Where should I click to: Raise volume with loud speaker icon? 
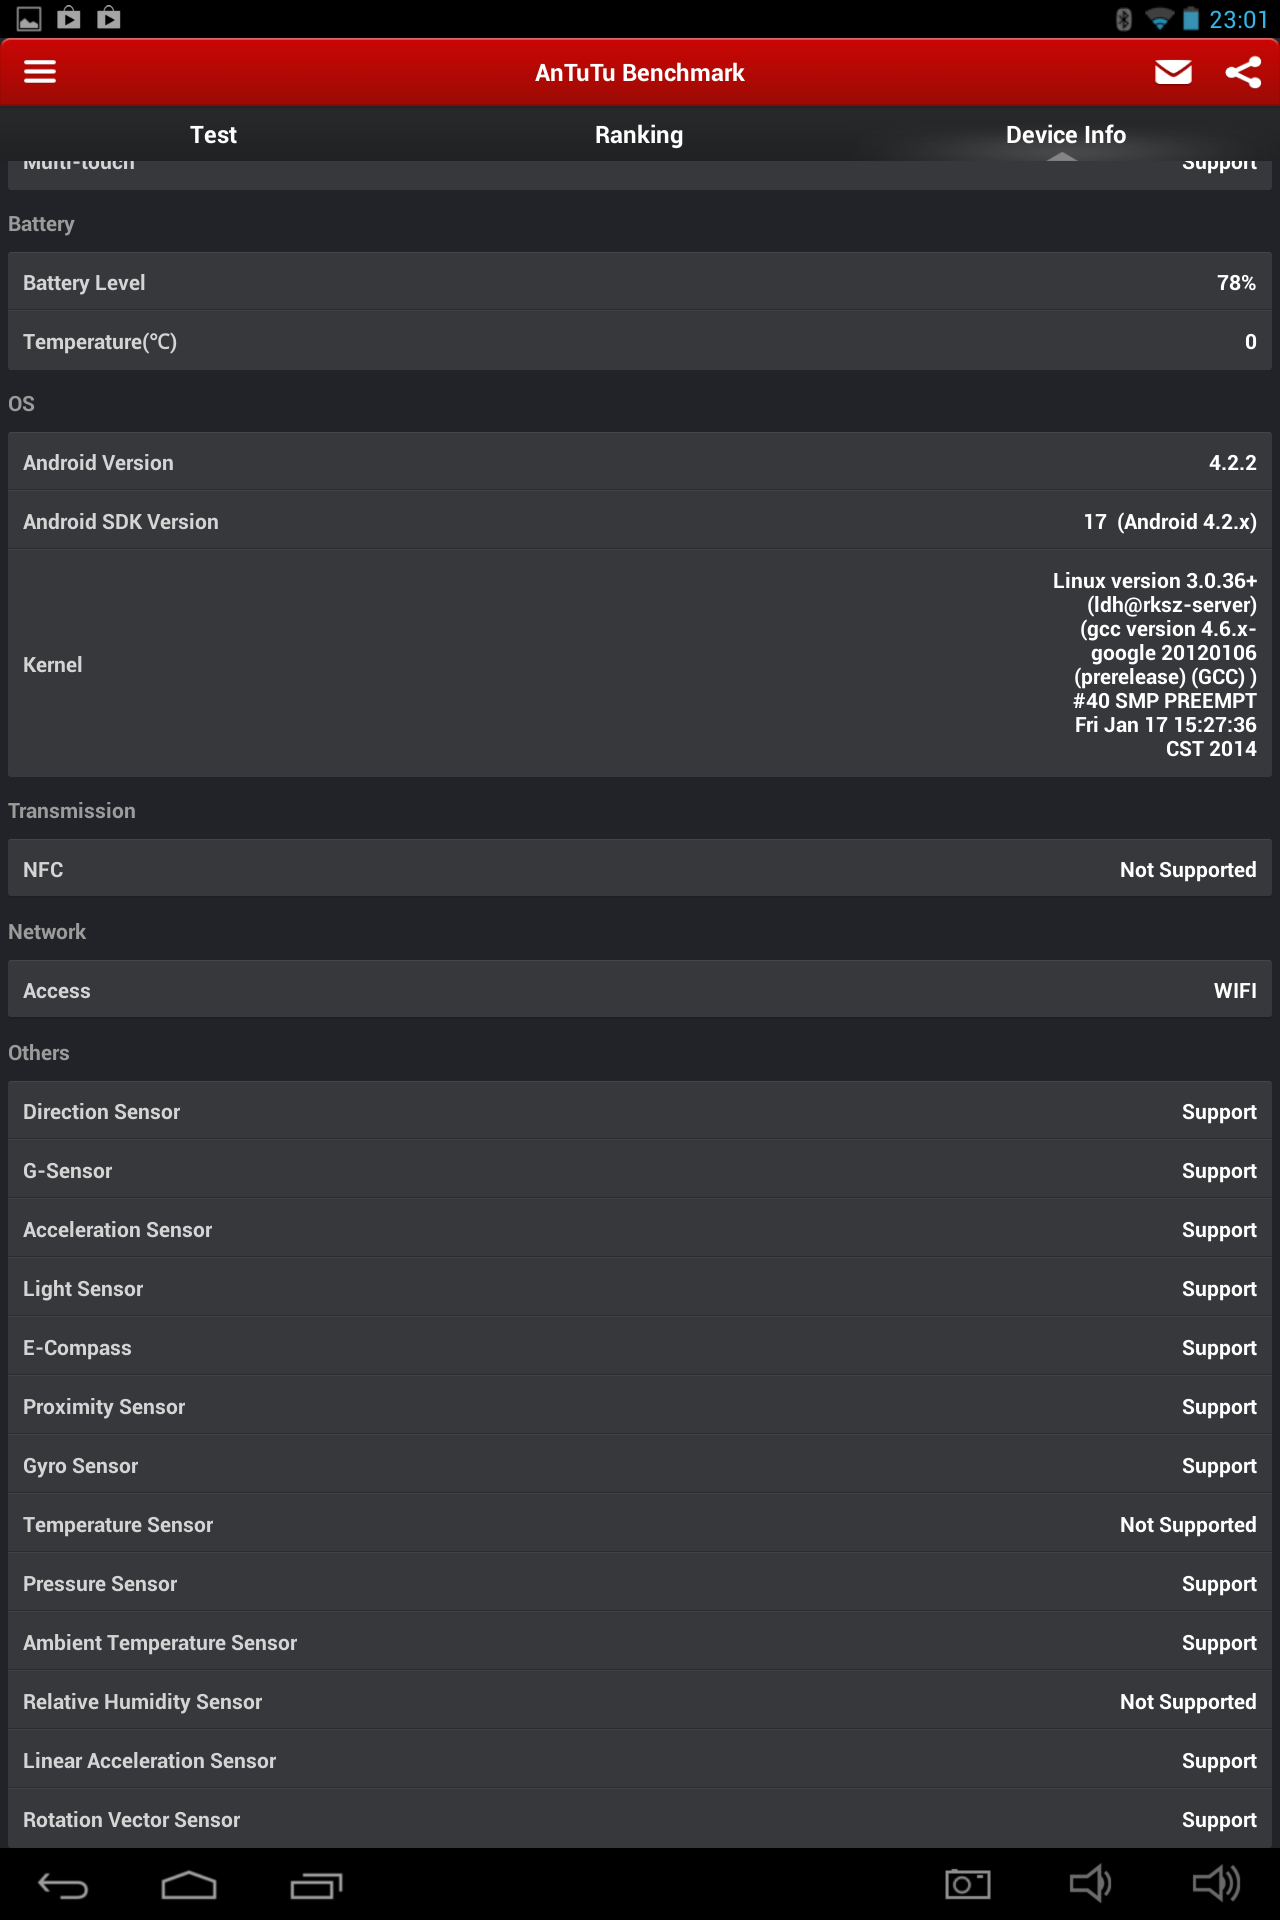tap(1216, 1885)
